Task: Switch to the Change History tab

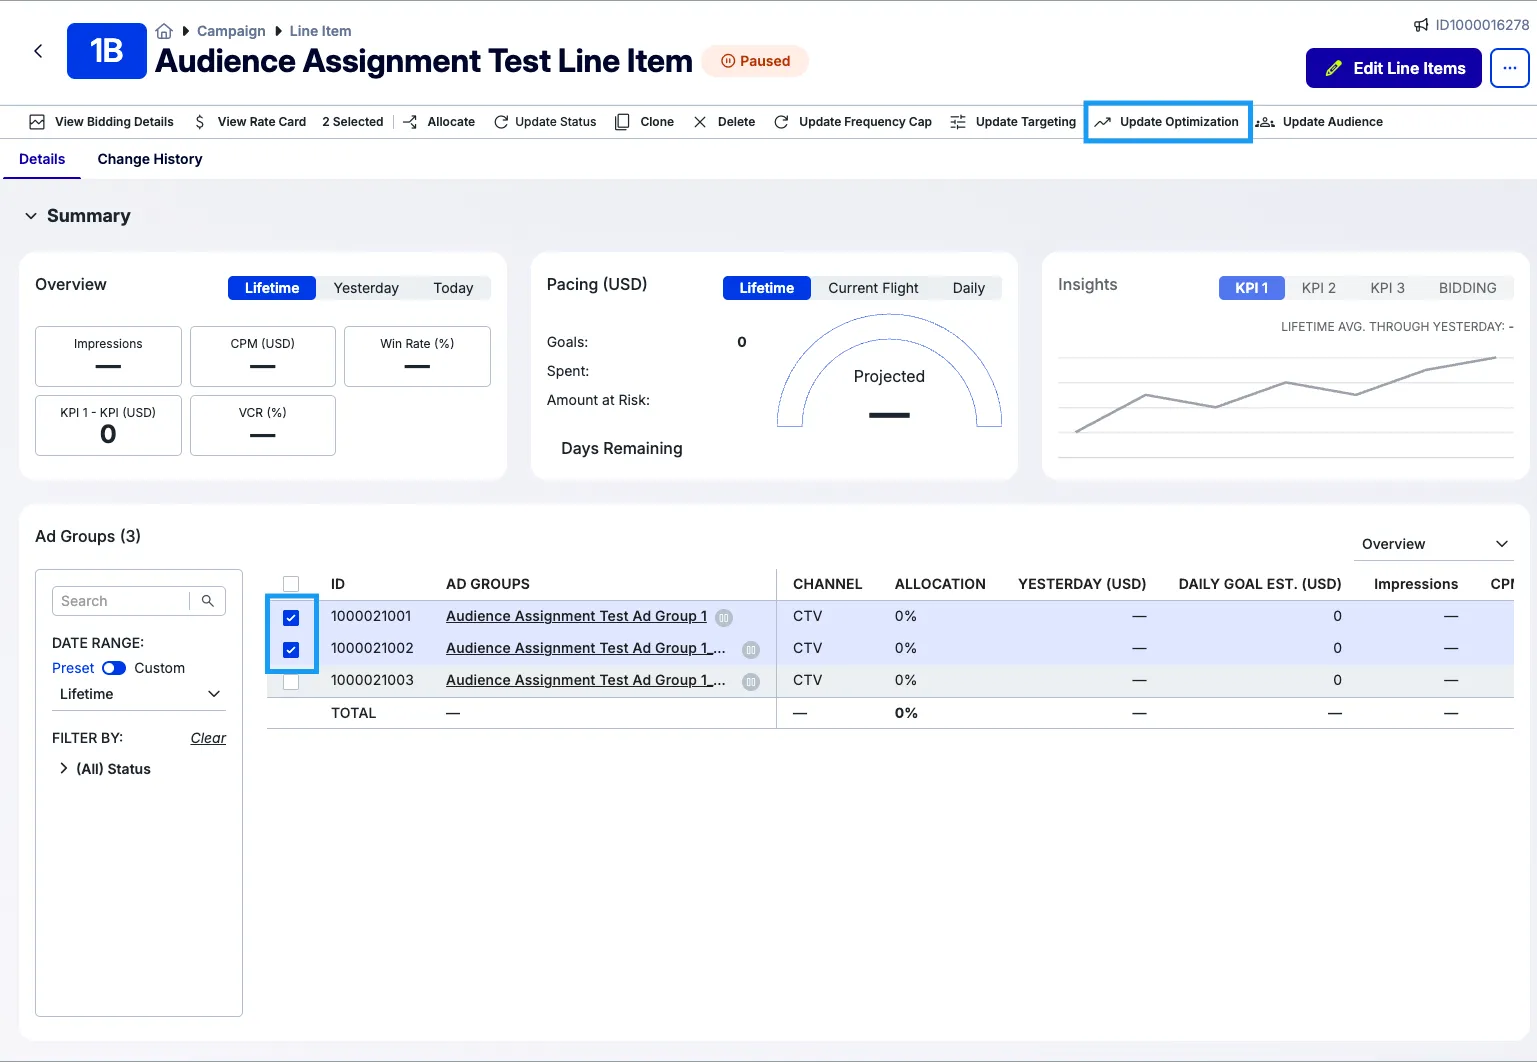Action: pos(150,159)
